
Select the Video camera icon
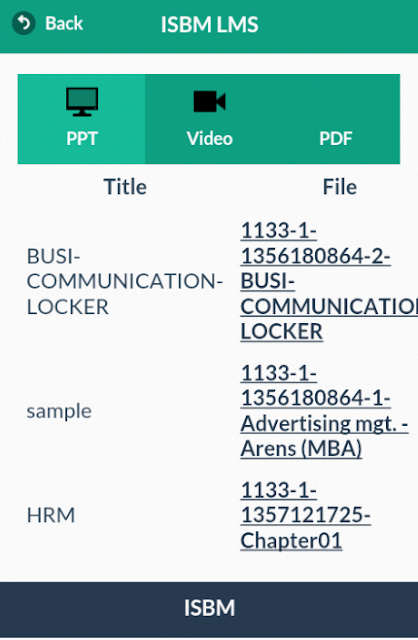[209, 101]
